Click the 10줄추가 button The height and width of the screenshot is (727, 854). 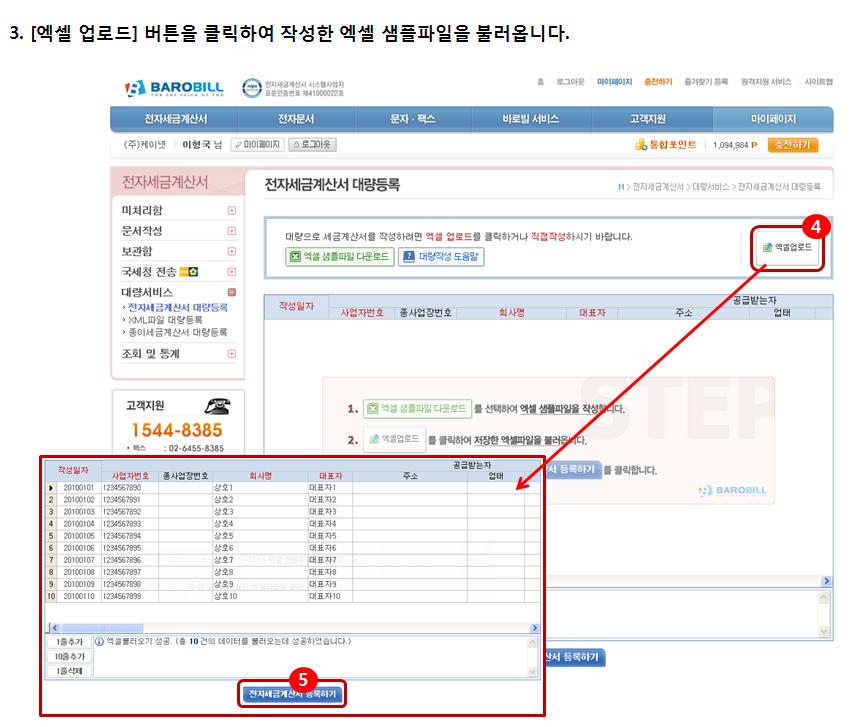pos(70,656)
